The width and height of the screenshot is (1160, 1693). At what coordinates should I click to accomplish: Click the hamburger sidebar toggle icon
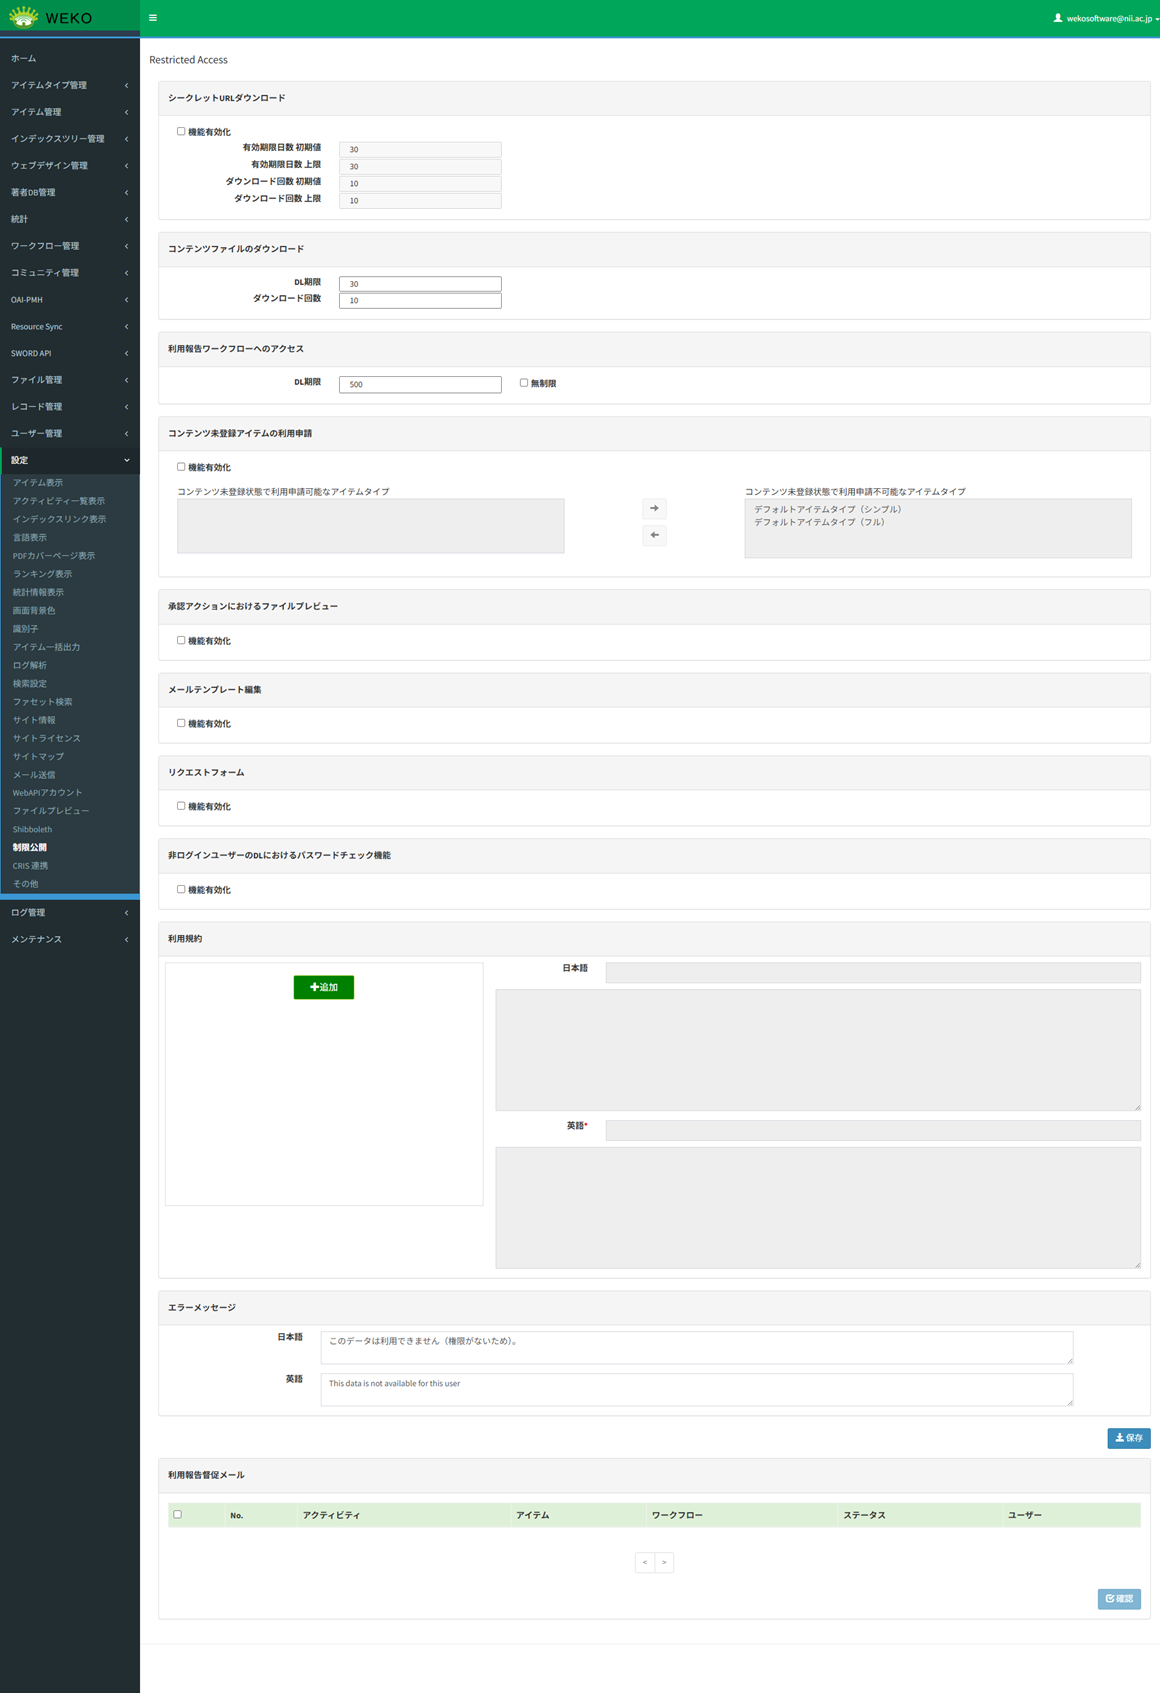point(153,18)
